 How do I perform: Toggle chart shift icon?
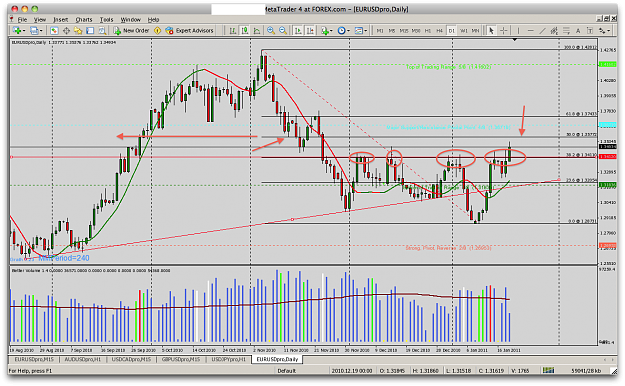pyautogui.click(x=310, y=31)
